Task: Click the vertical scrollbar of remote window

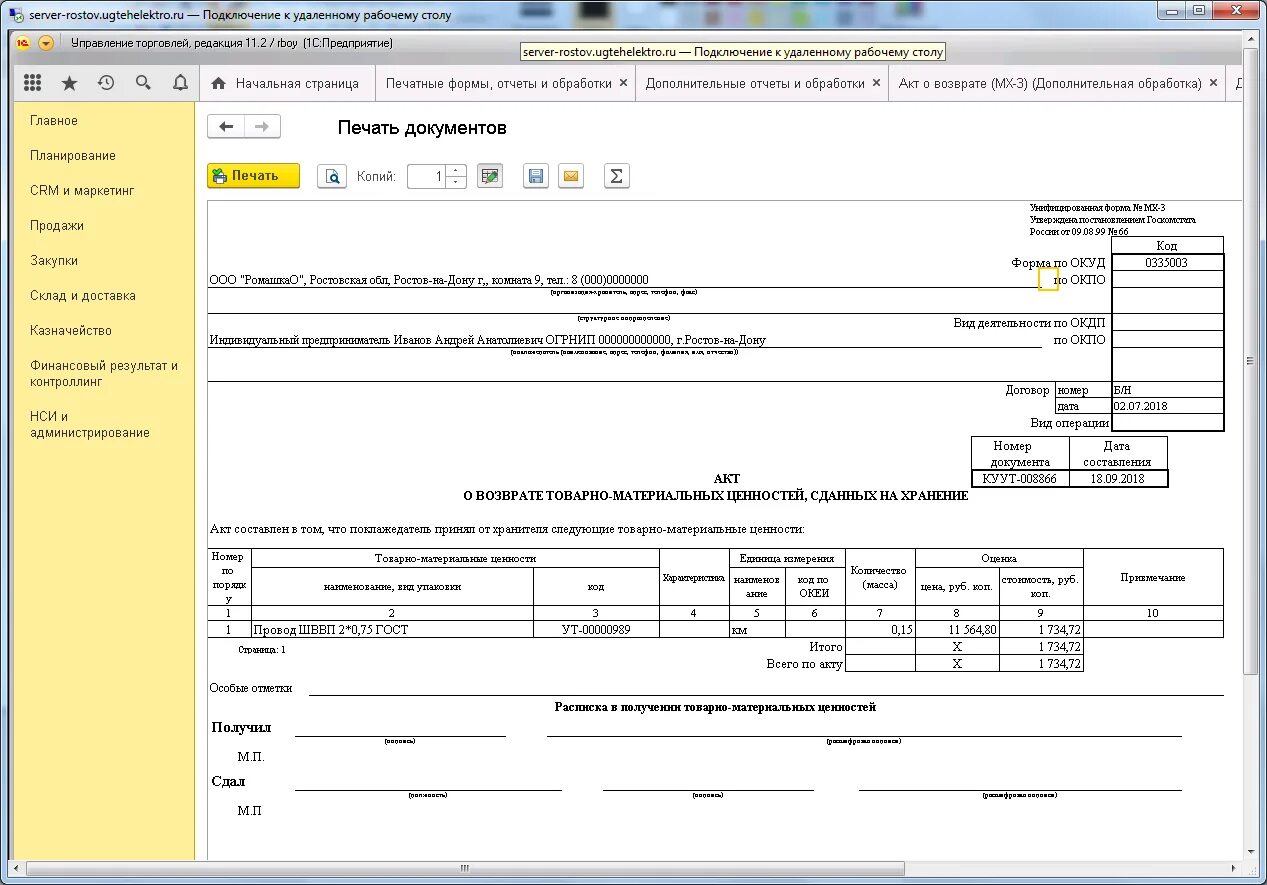Action: (x=1250, y=360)
